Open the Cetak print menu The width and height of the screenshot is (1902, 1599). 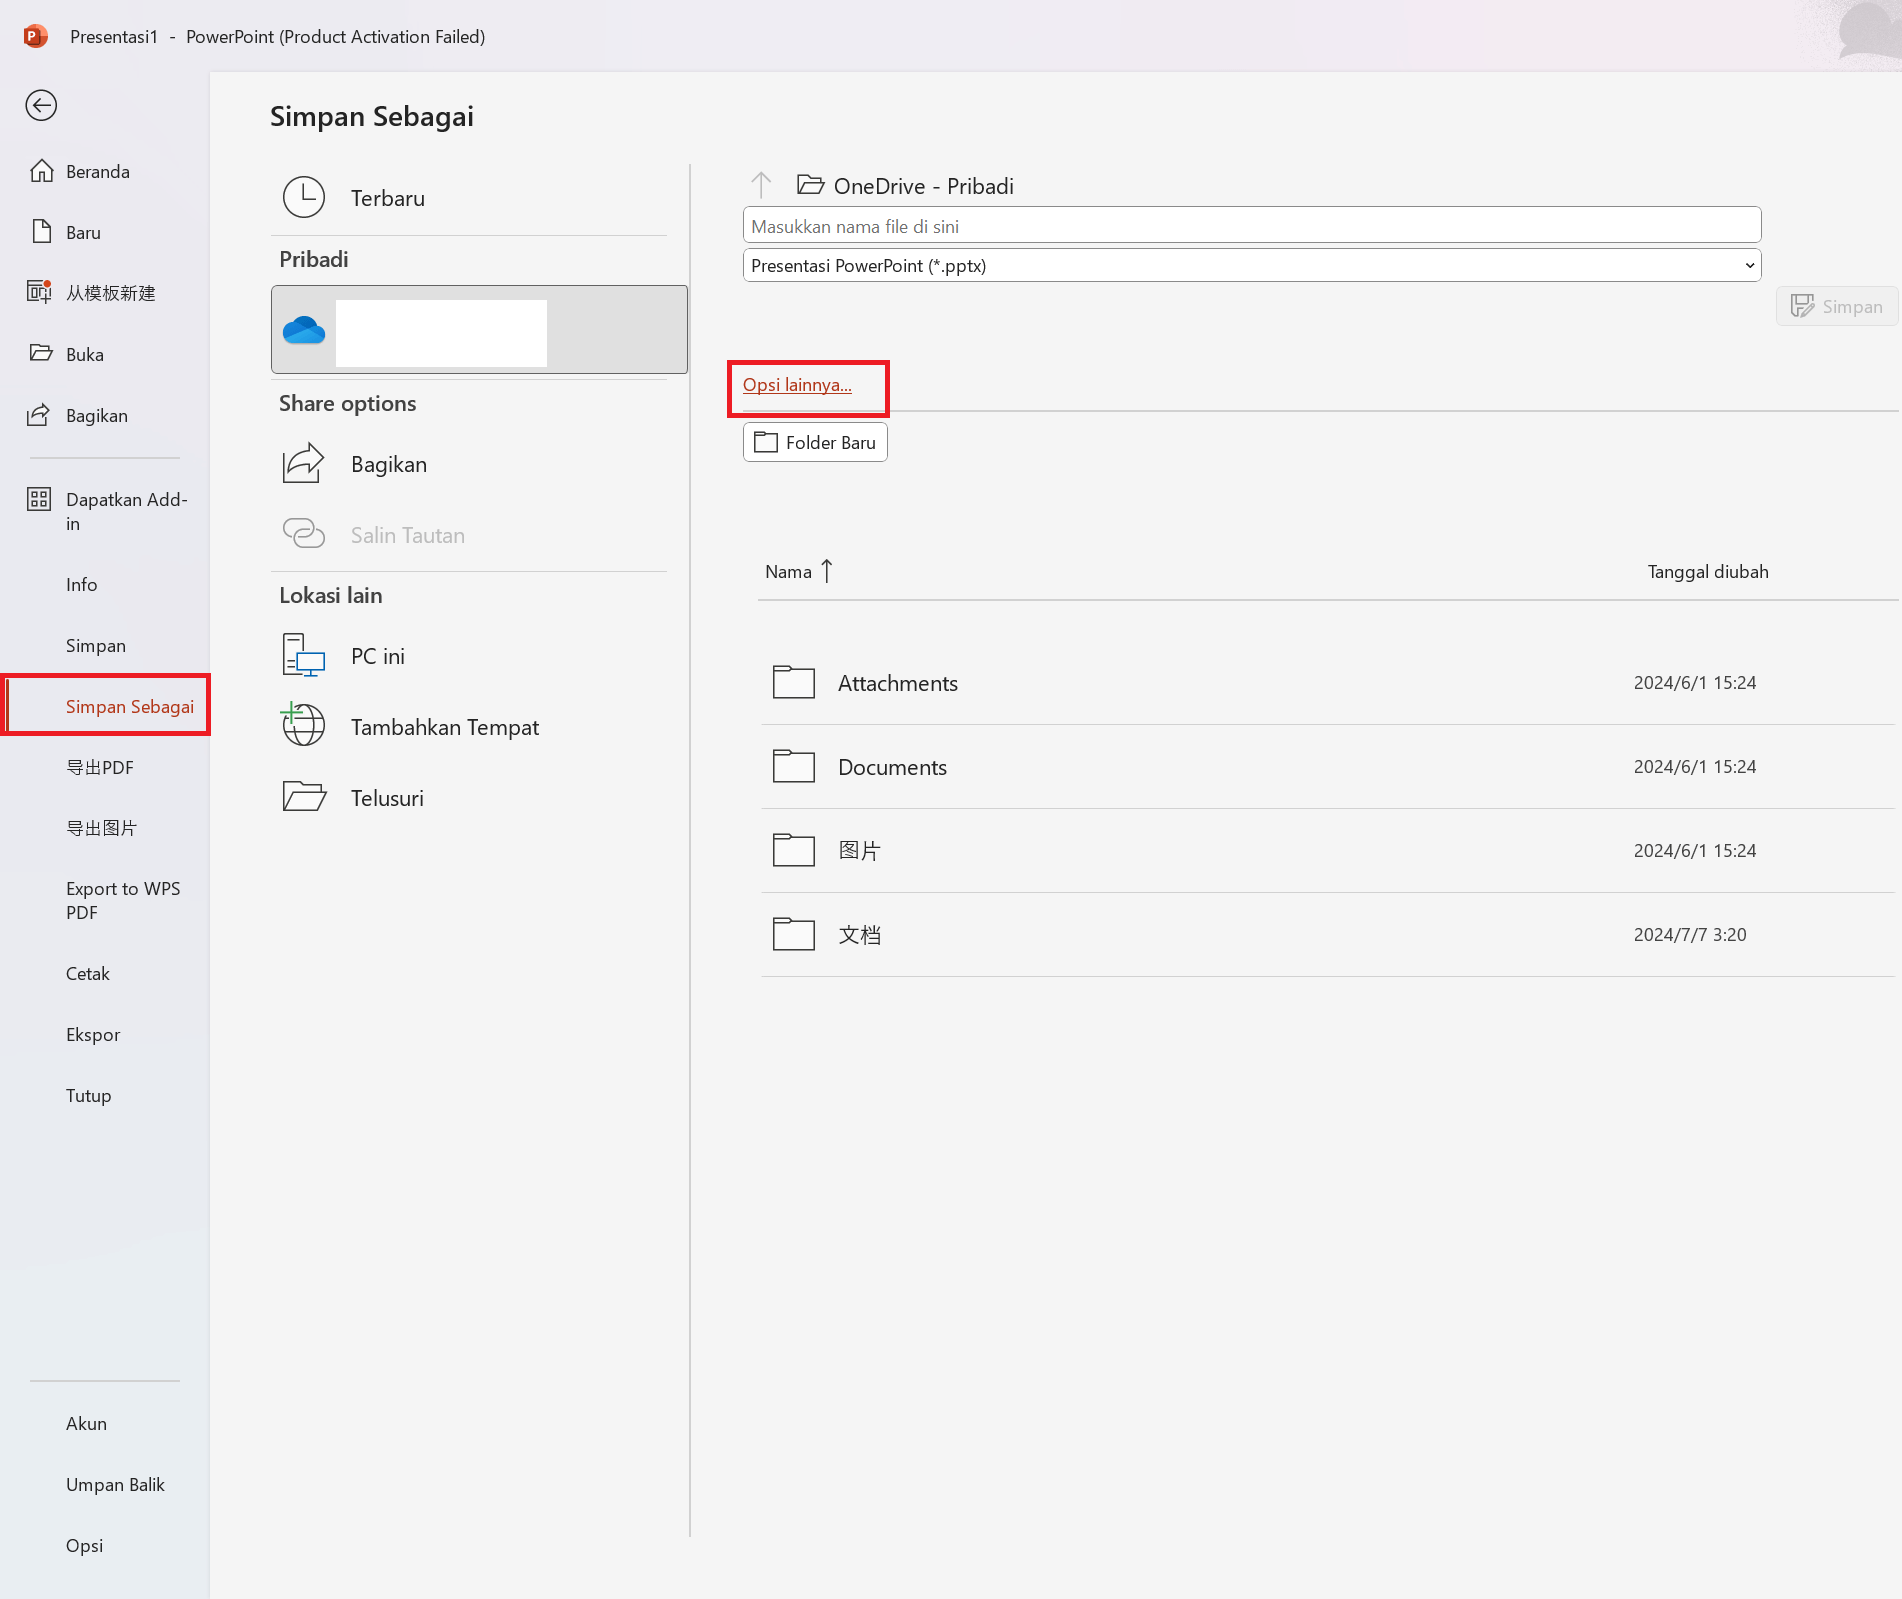88,973
